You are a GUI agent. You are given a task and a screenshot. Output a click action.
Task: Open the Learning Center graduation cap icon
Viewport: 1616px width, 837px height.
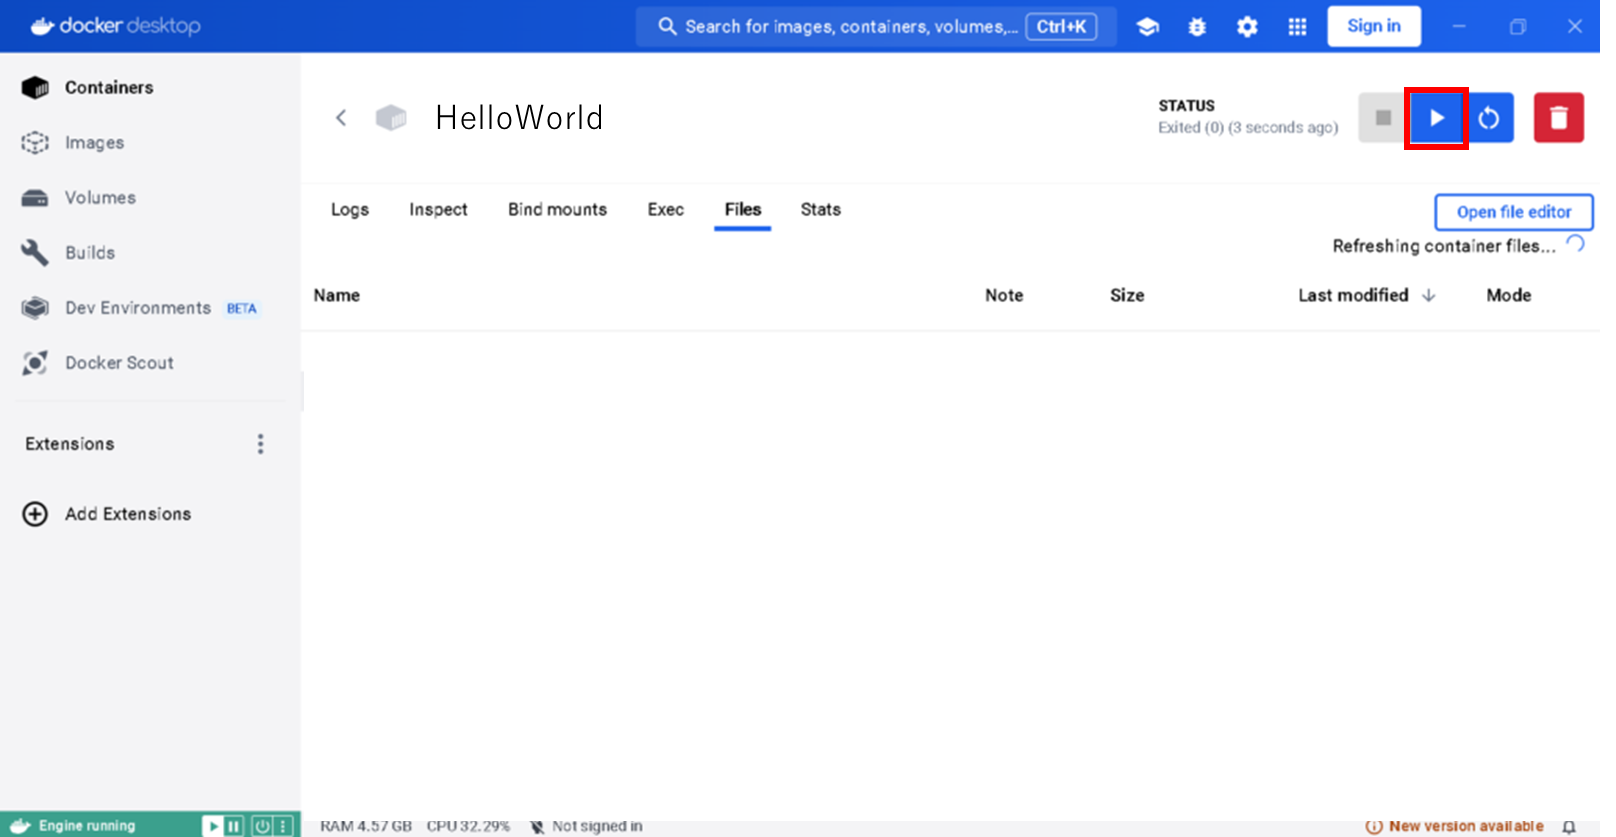tap(1148, 27)
